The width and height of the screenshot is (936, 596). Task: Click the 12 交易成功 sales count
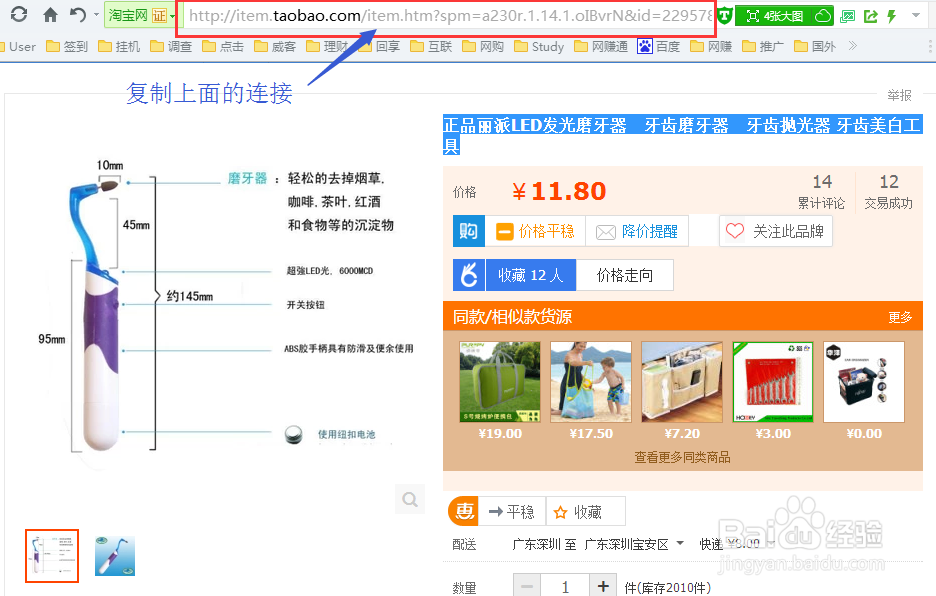coord(888,192)
